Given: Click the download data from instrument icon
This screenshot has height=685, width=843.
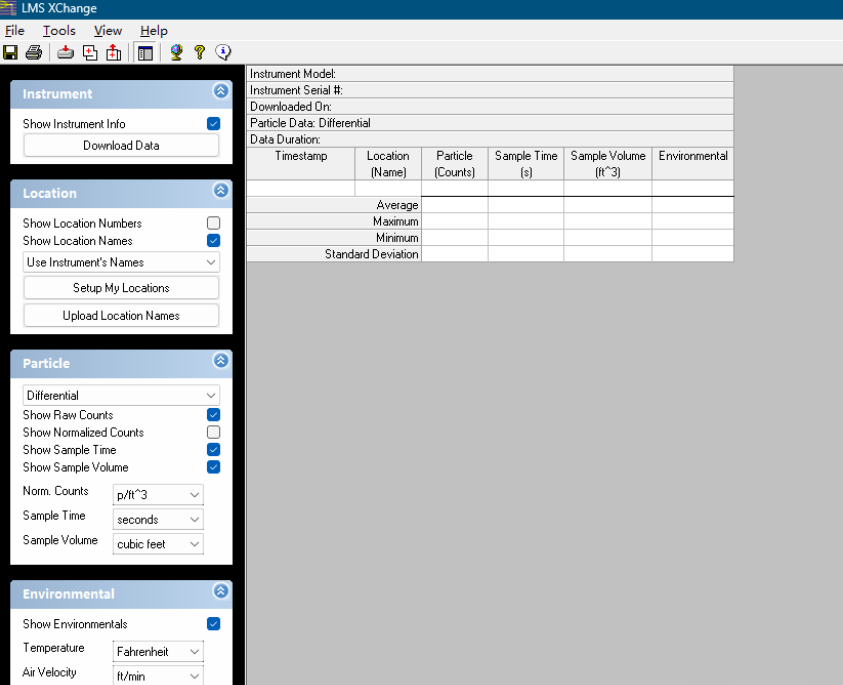Looking at the screenshot, I should 65,53.
